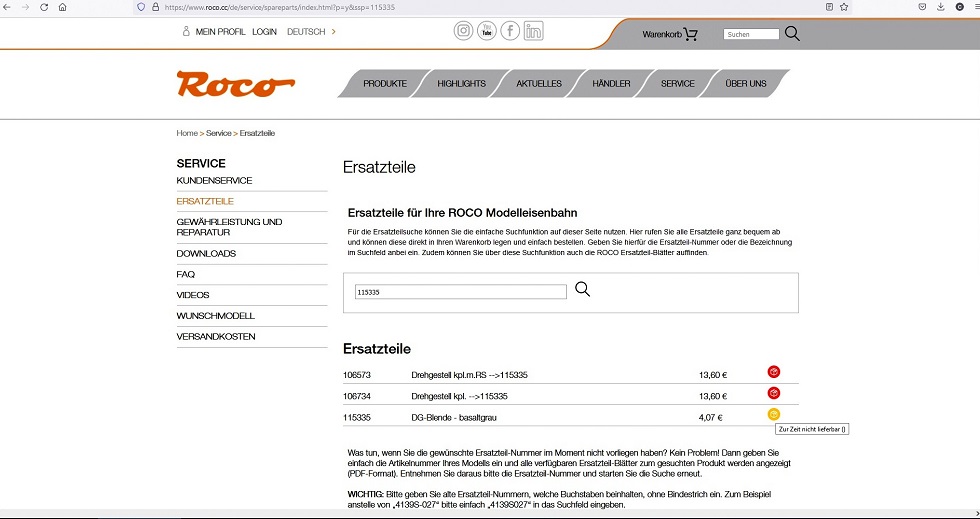Reload the page with browser refresh button
Viewport: 980px width, 519px height.
click(43, 7)
